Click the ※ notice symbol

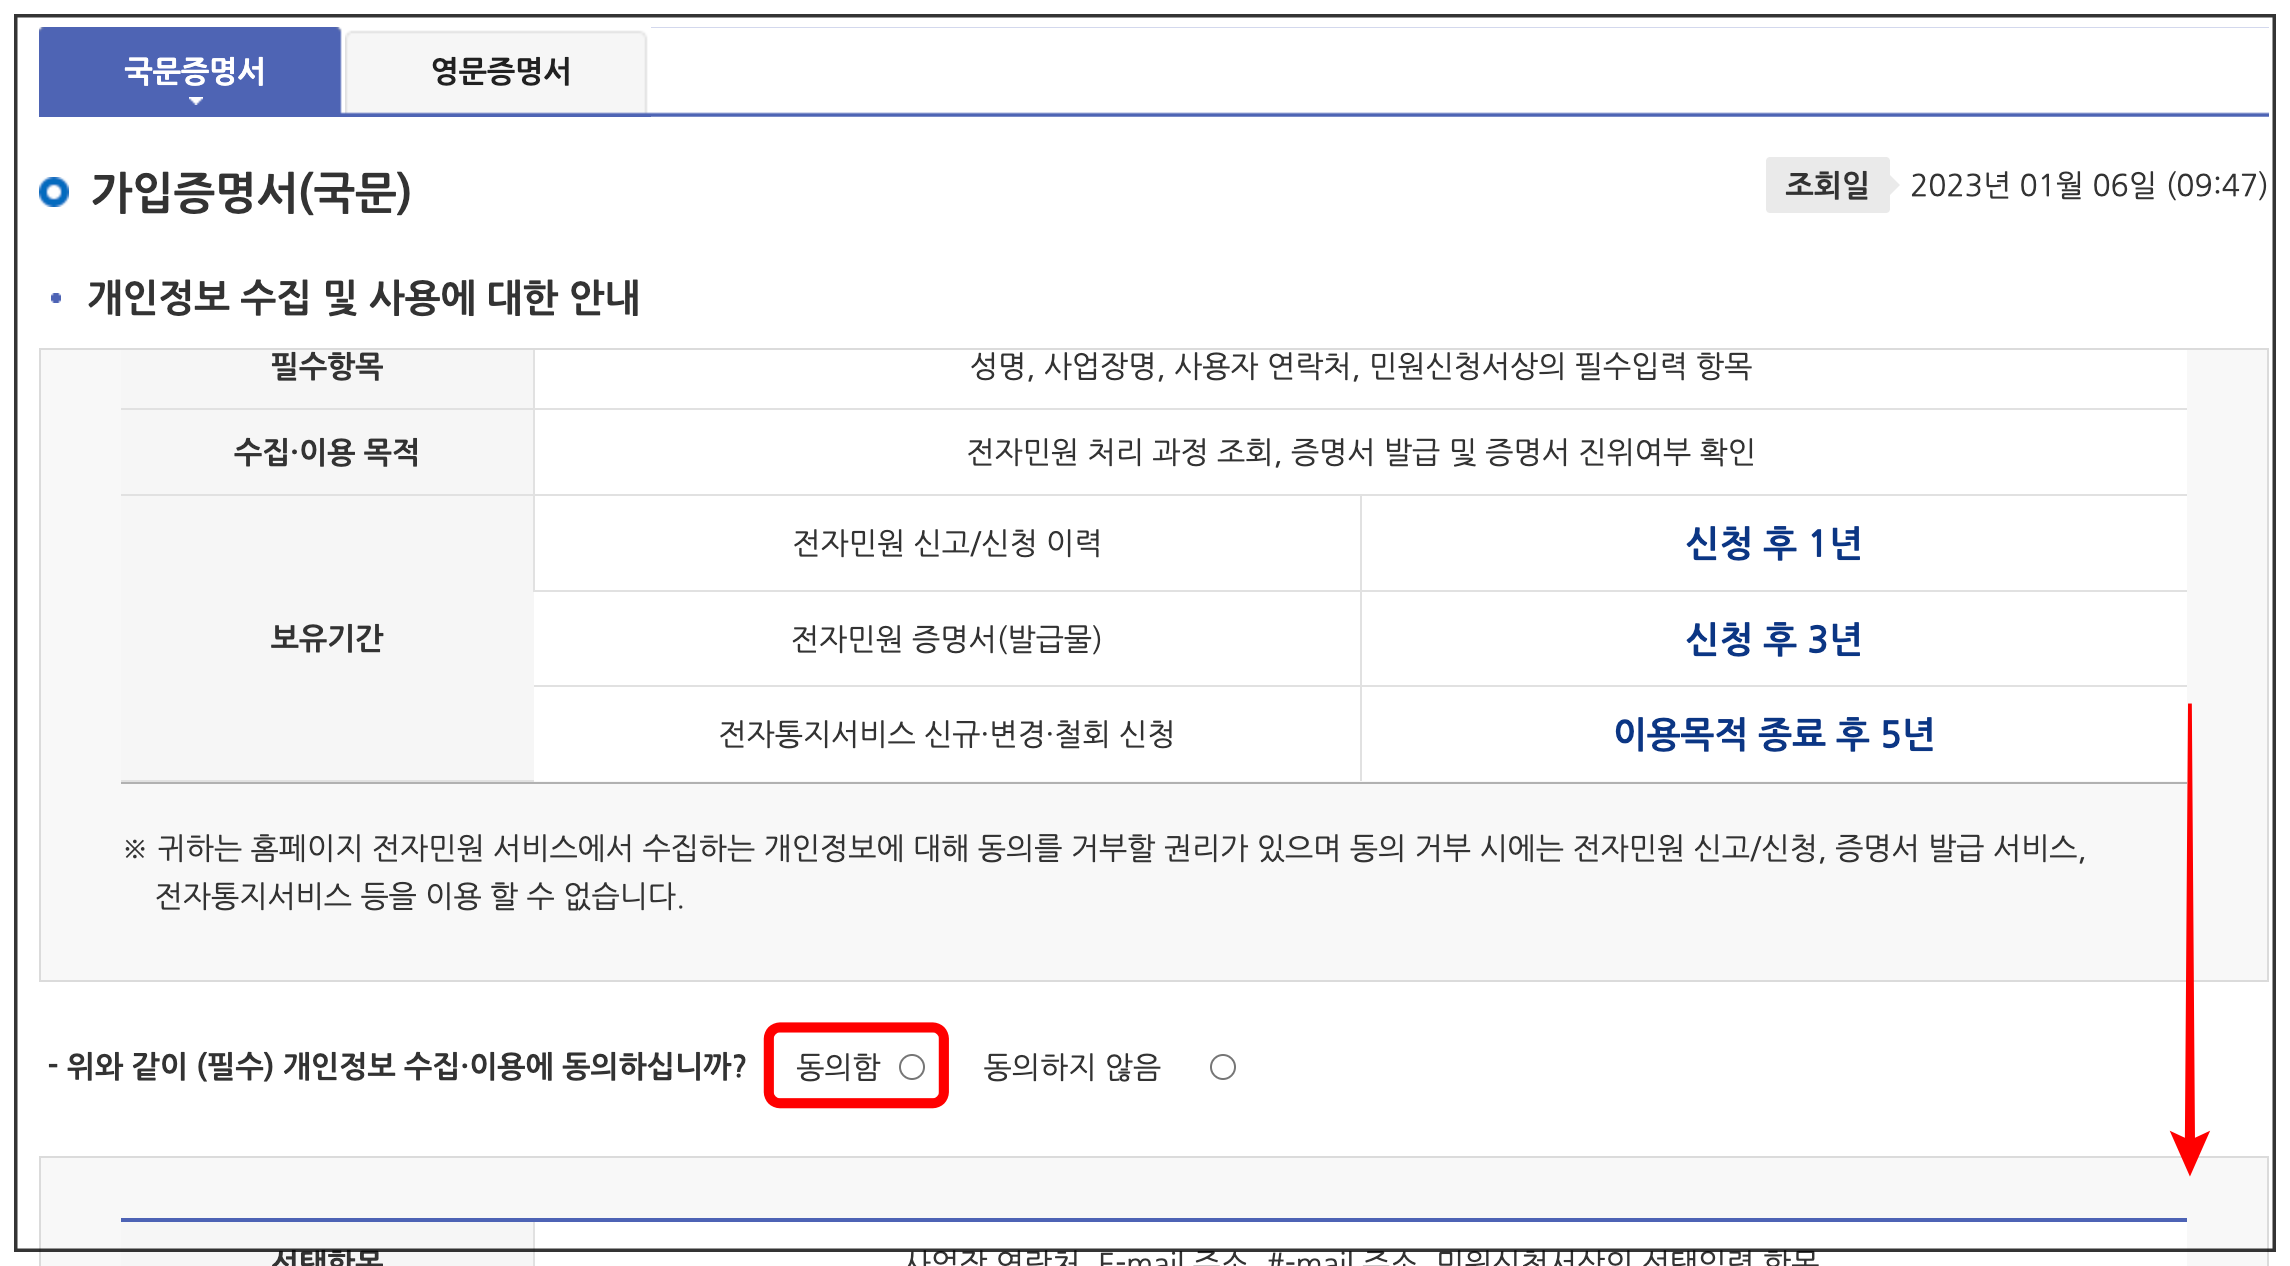tap(135, 850)
